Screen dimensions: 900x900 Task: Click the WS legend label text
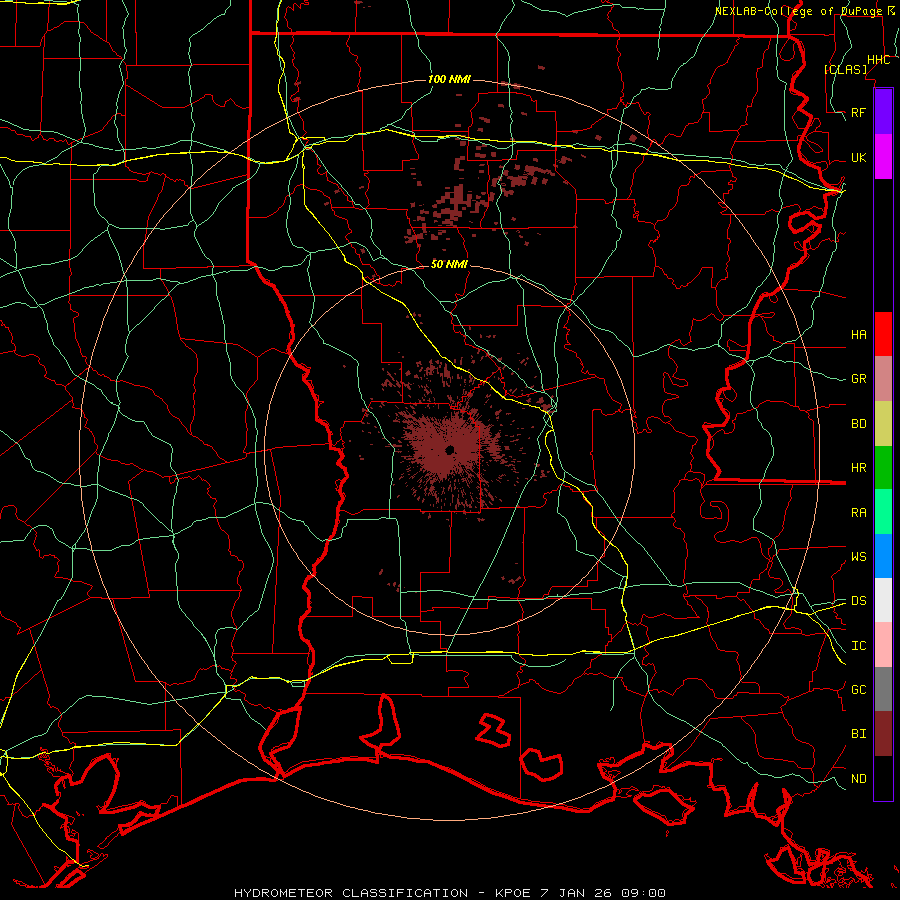[858, 557]
